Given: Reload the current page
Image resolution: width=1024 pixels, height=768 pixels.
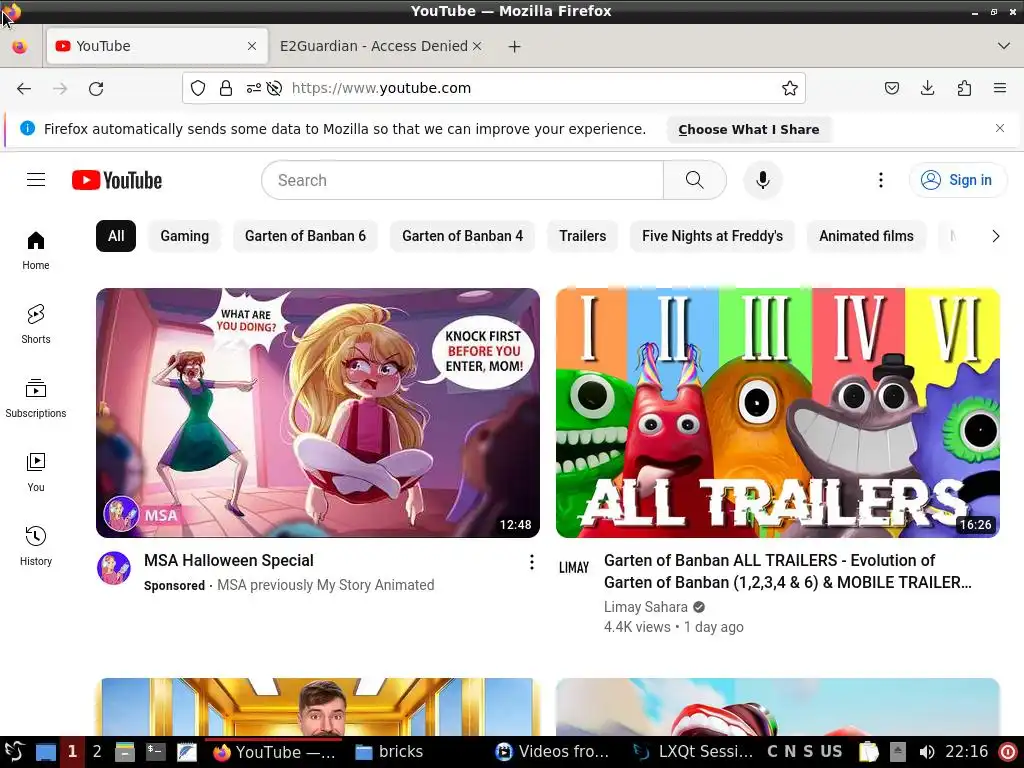Looking at the screenshot, I should coord(96,88).
